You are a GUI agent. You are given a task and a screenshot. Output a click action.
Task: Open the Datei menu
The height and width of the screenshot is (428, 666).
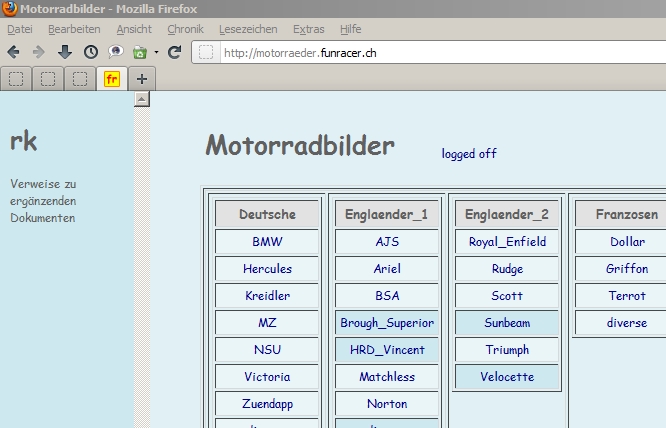pyautogui.click(x=20, y=29)
